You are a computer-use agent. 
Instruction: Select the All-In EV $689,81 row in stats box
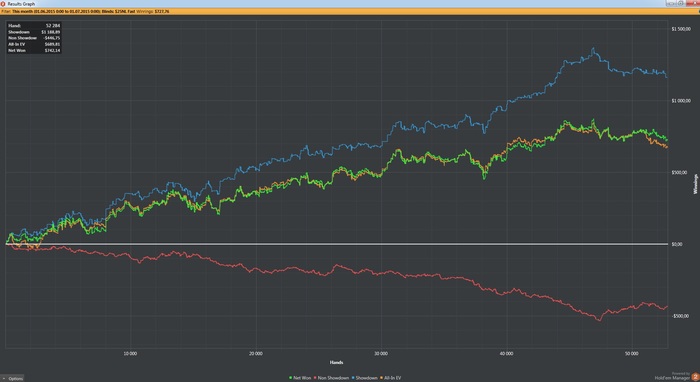click(x=34, y=44)
